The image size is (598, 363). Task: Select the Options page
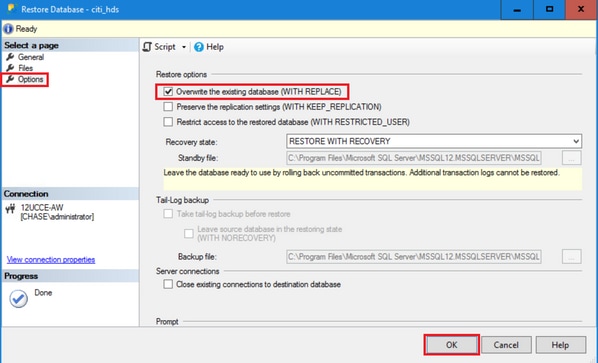click(31, 79)
